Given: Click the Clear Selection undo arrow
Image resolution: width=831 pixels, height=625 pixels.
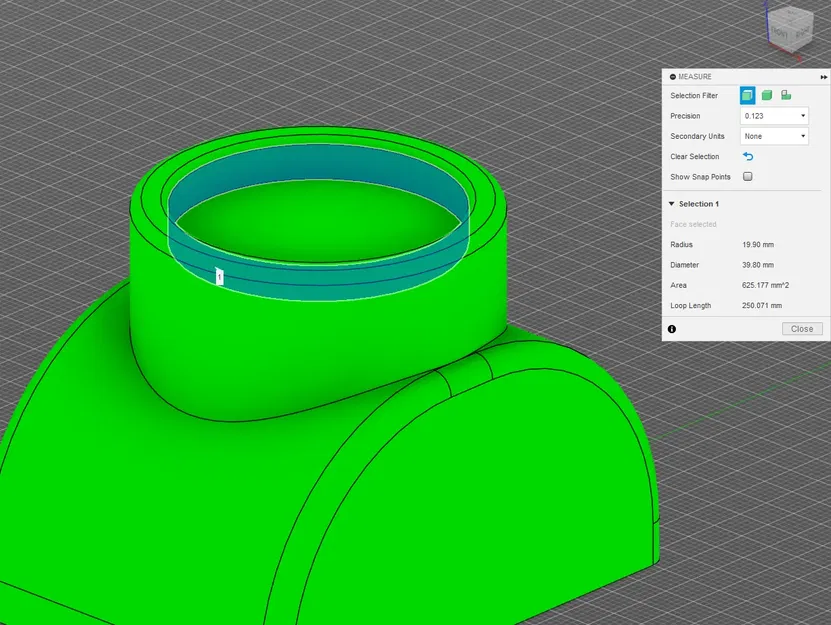Looking at the screenshot, I should (748, 156).
